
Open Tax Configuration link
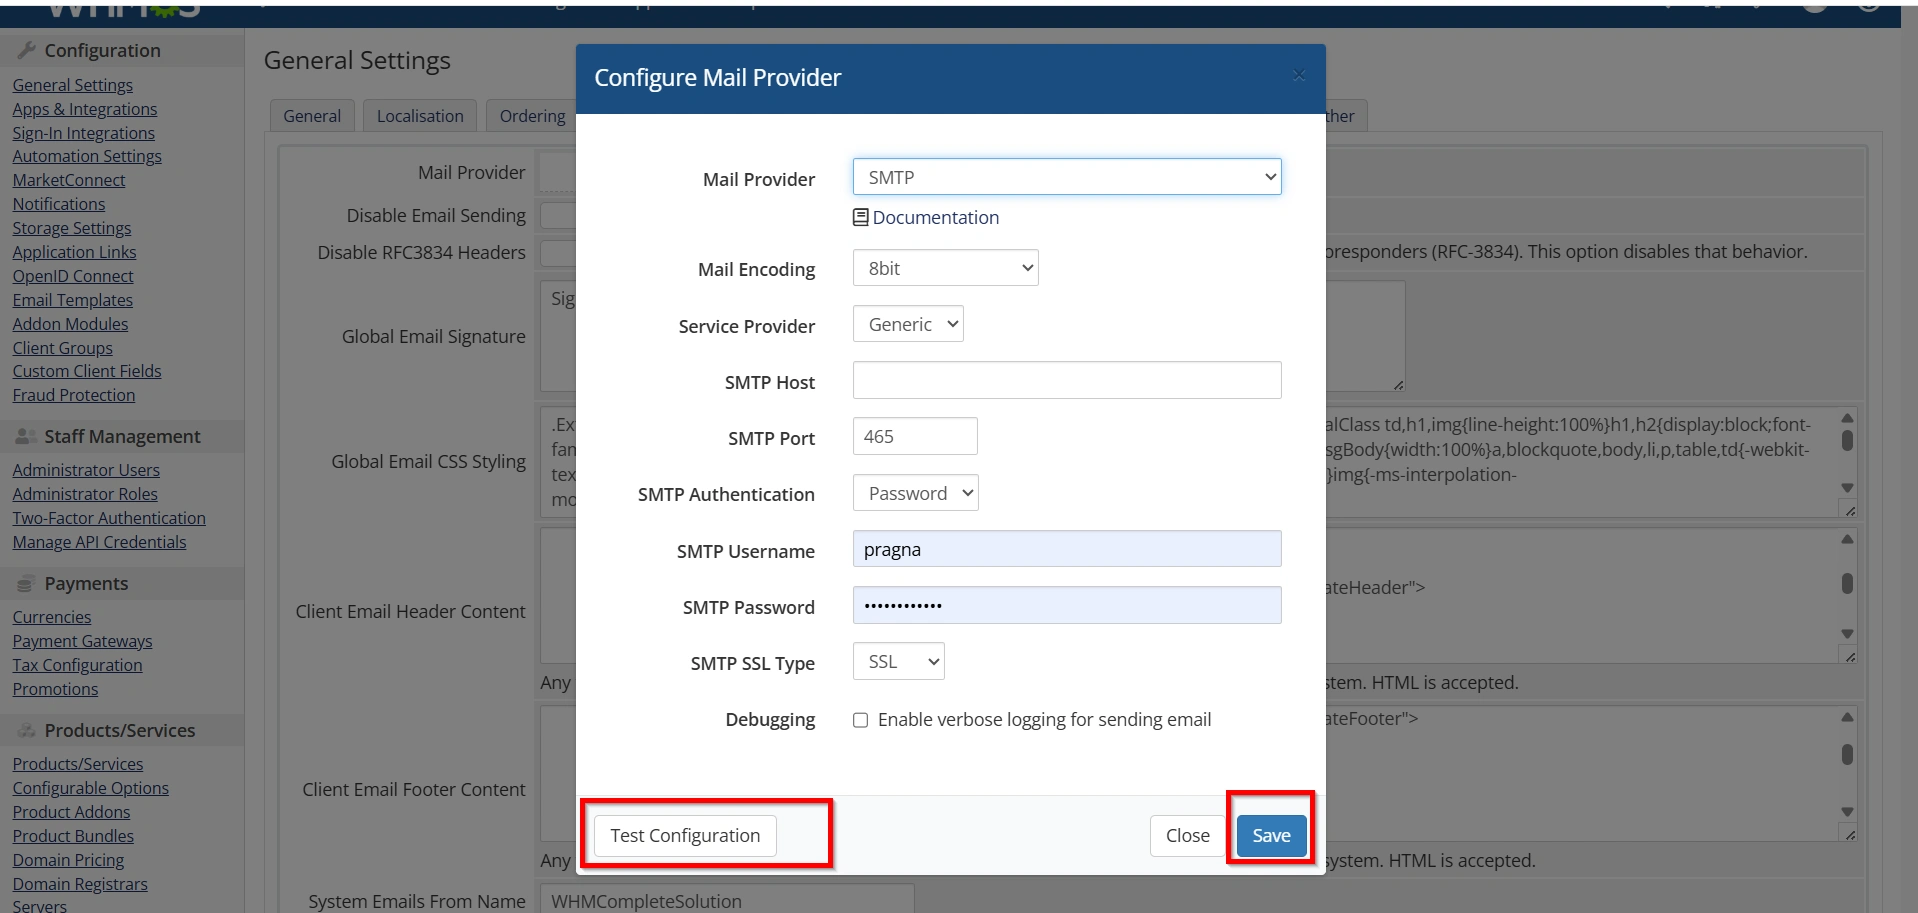pos(77,665)
